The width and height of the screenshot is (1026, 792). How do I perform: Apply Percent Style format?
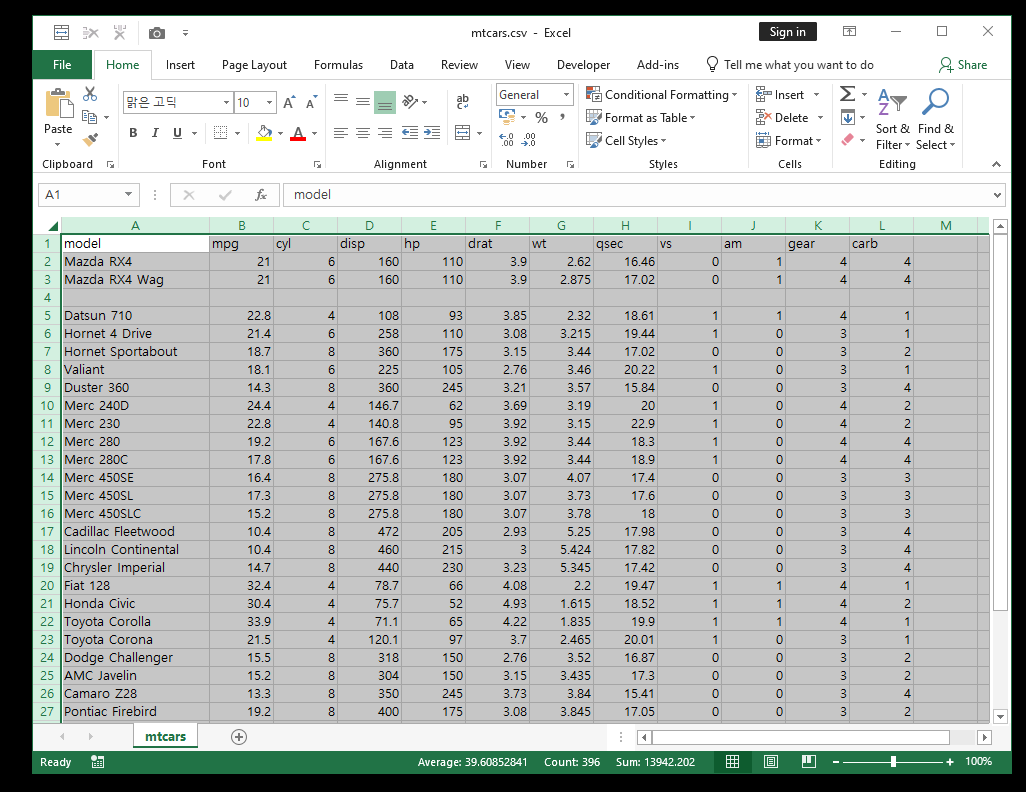[x=541, y=118]
